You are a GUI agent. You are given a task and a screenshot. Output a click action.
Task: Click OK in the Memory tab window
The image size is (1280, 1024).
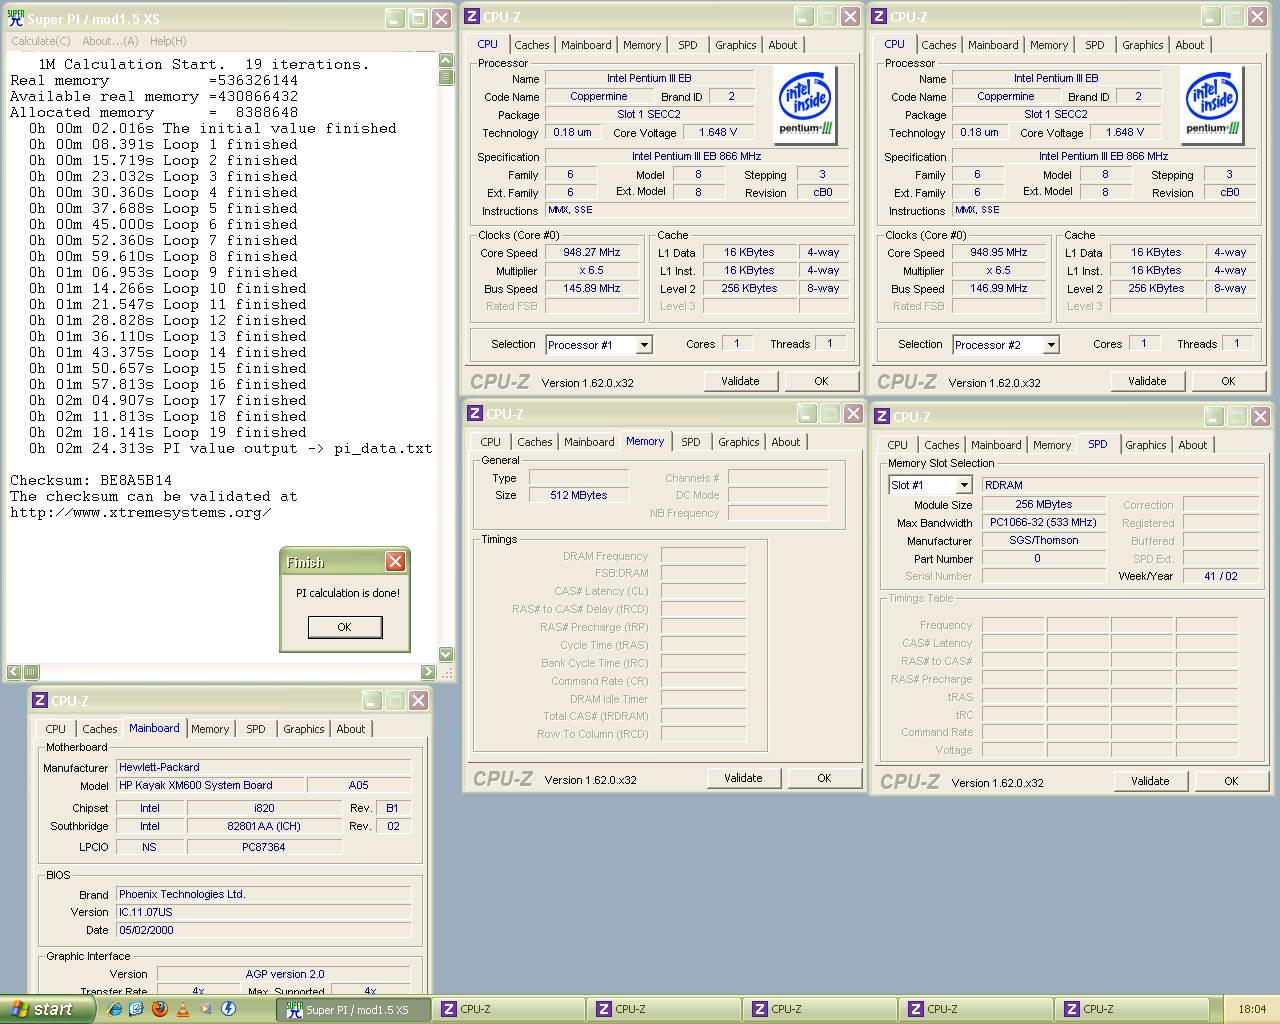click(824, 778)
